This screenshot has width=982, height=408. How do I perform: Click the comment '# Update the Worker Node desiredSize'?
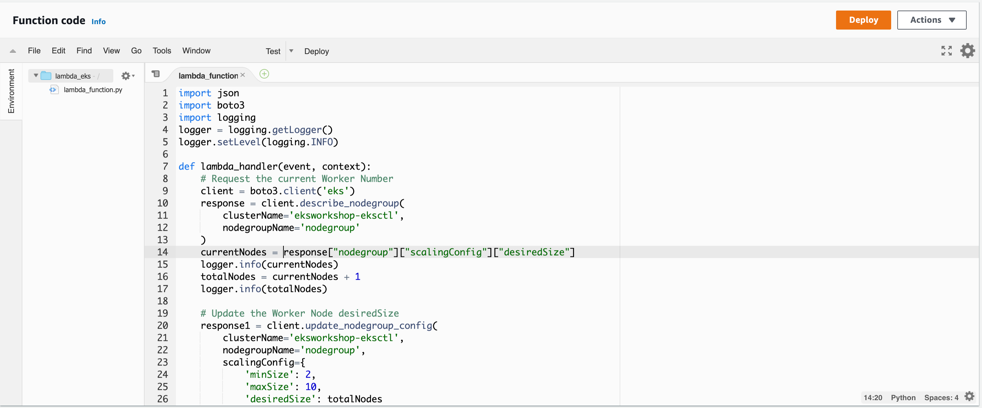point(300,313)
